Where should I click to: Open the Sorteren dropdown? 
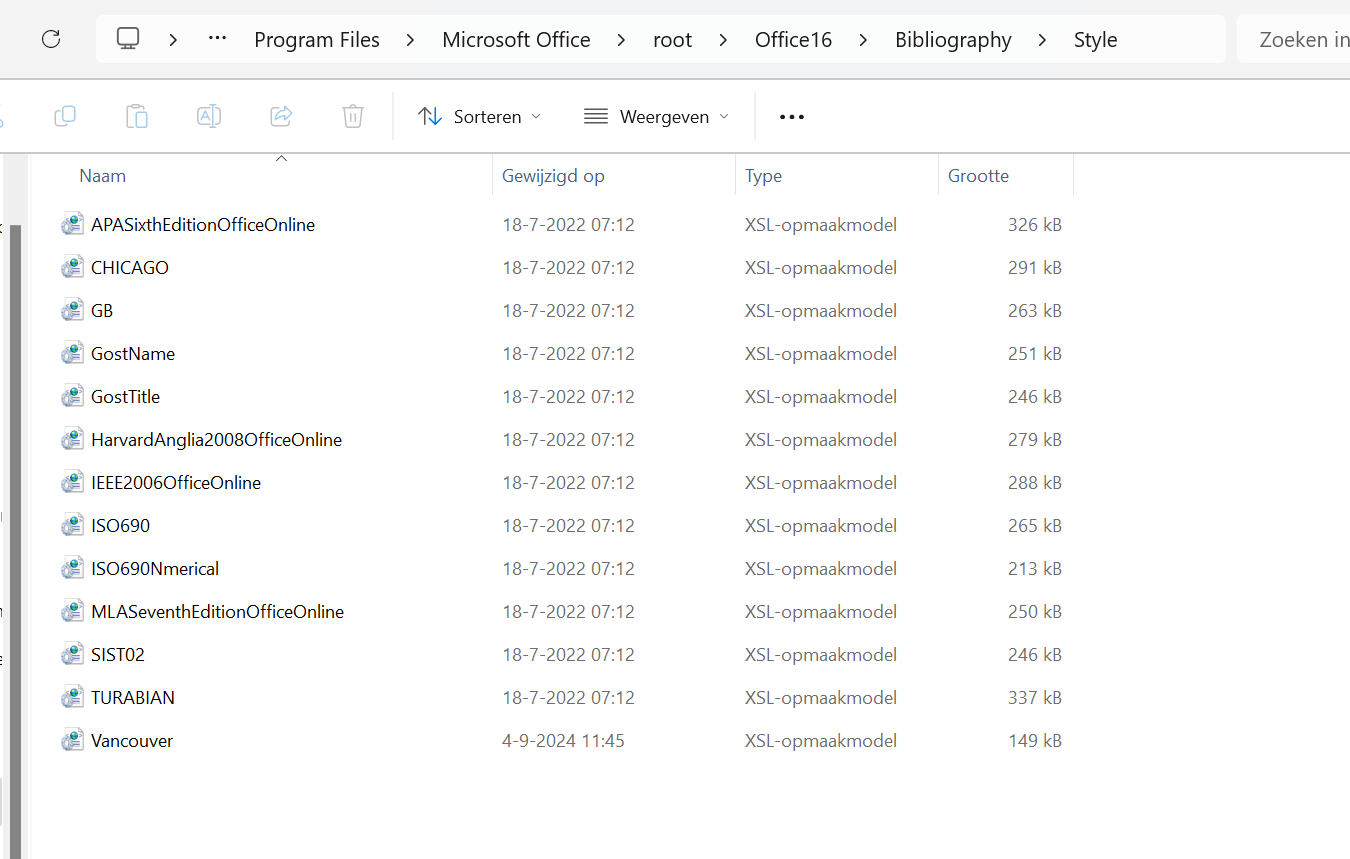tap(480, 117)
